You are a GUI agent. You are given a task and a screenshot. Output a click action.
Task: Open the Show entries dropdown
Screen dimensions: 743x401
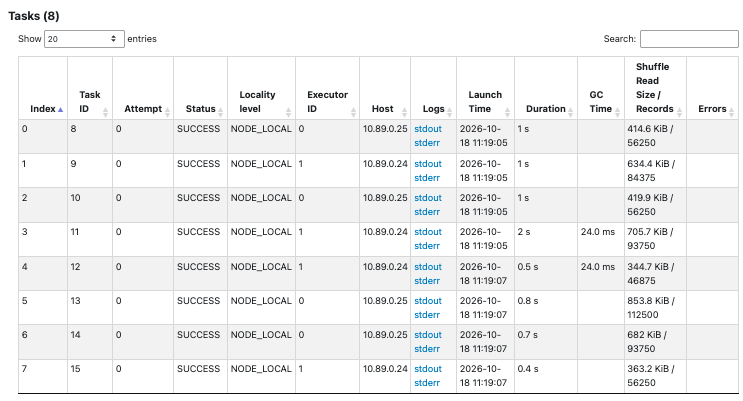[x=84, y=39]
